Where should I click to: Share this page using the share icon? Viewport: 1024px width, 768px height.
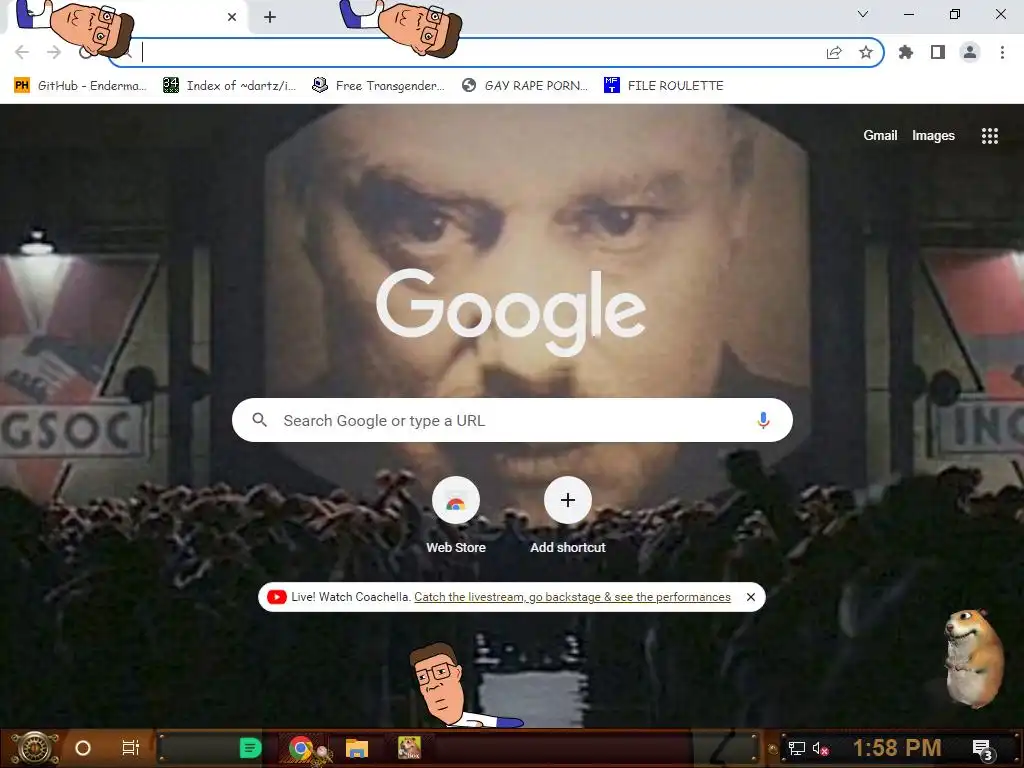[834, 53]
